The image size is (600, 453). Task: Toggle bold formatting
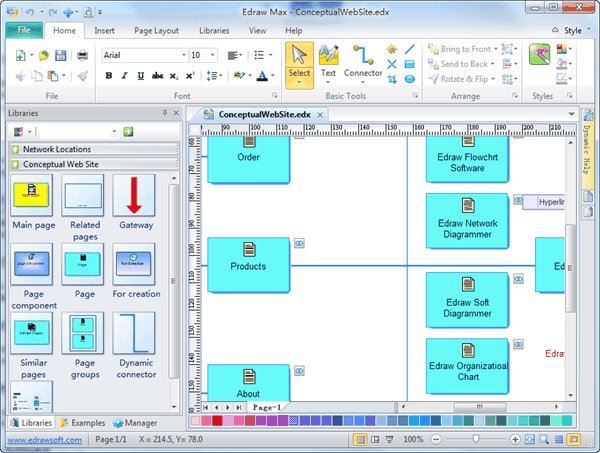109,76
